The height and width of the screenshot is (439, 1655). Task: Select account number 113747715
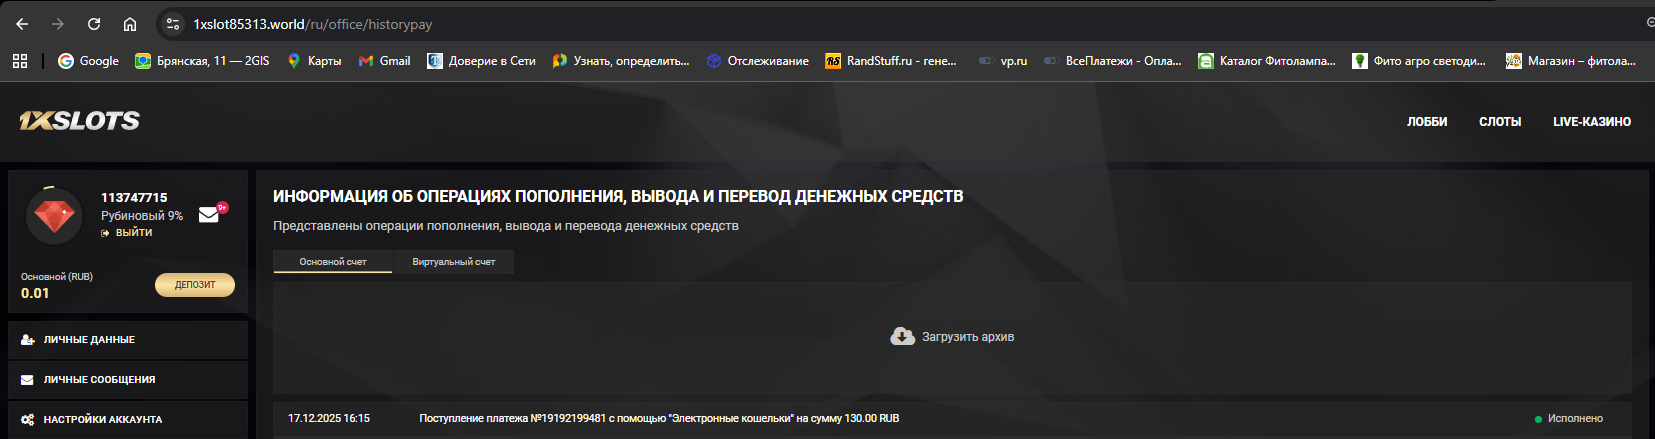click(134, 197)
